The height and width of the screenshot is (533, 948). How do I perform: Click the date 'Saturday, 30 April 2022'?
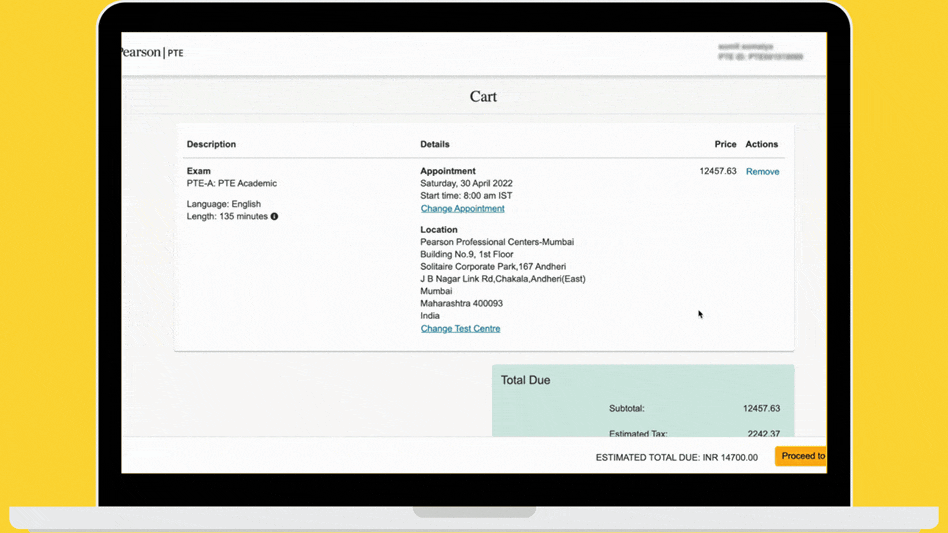coord(466,183)
